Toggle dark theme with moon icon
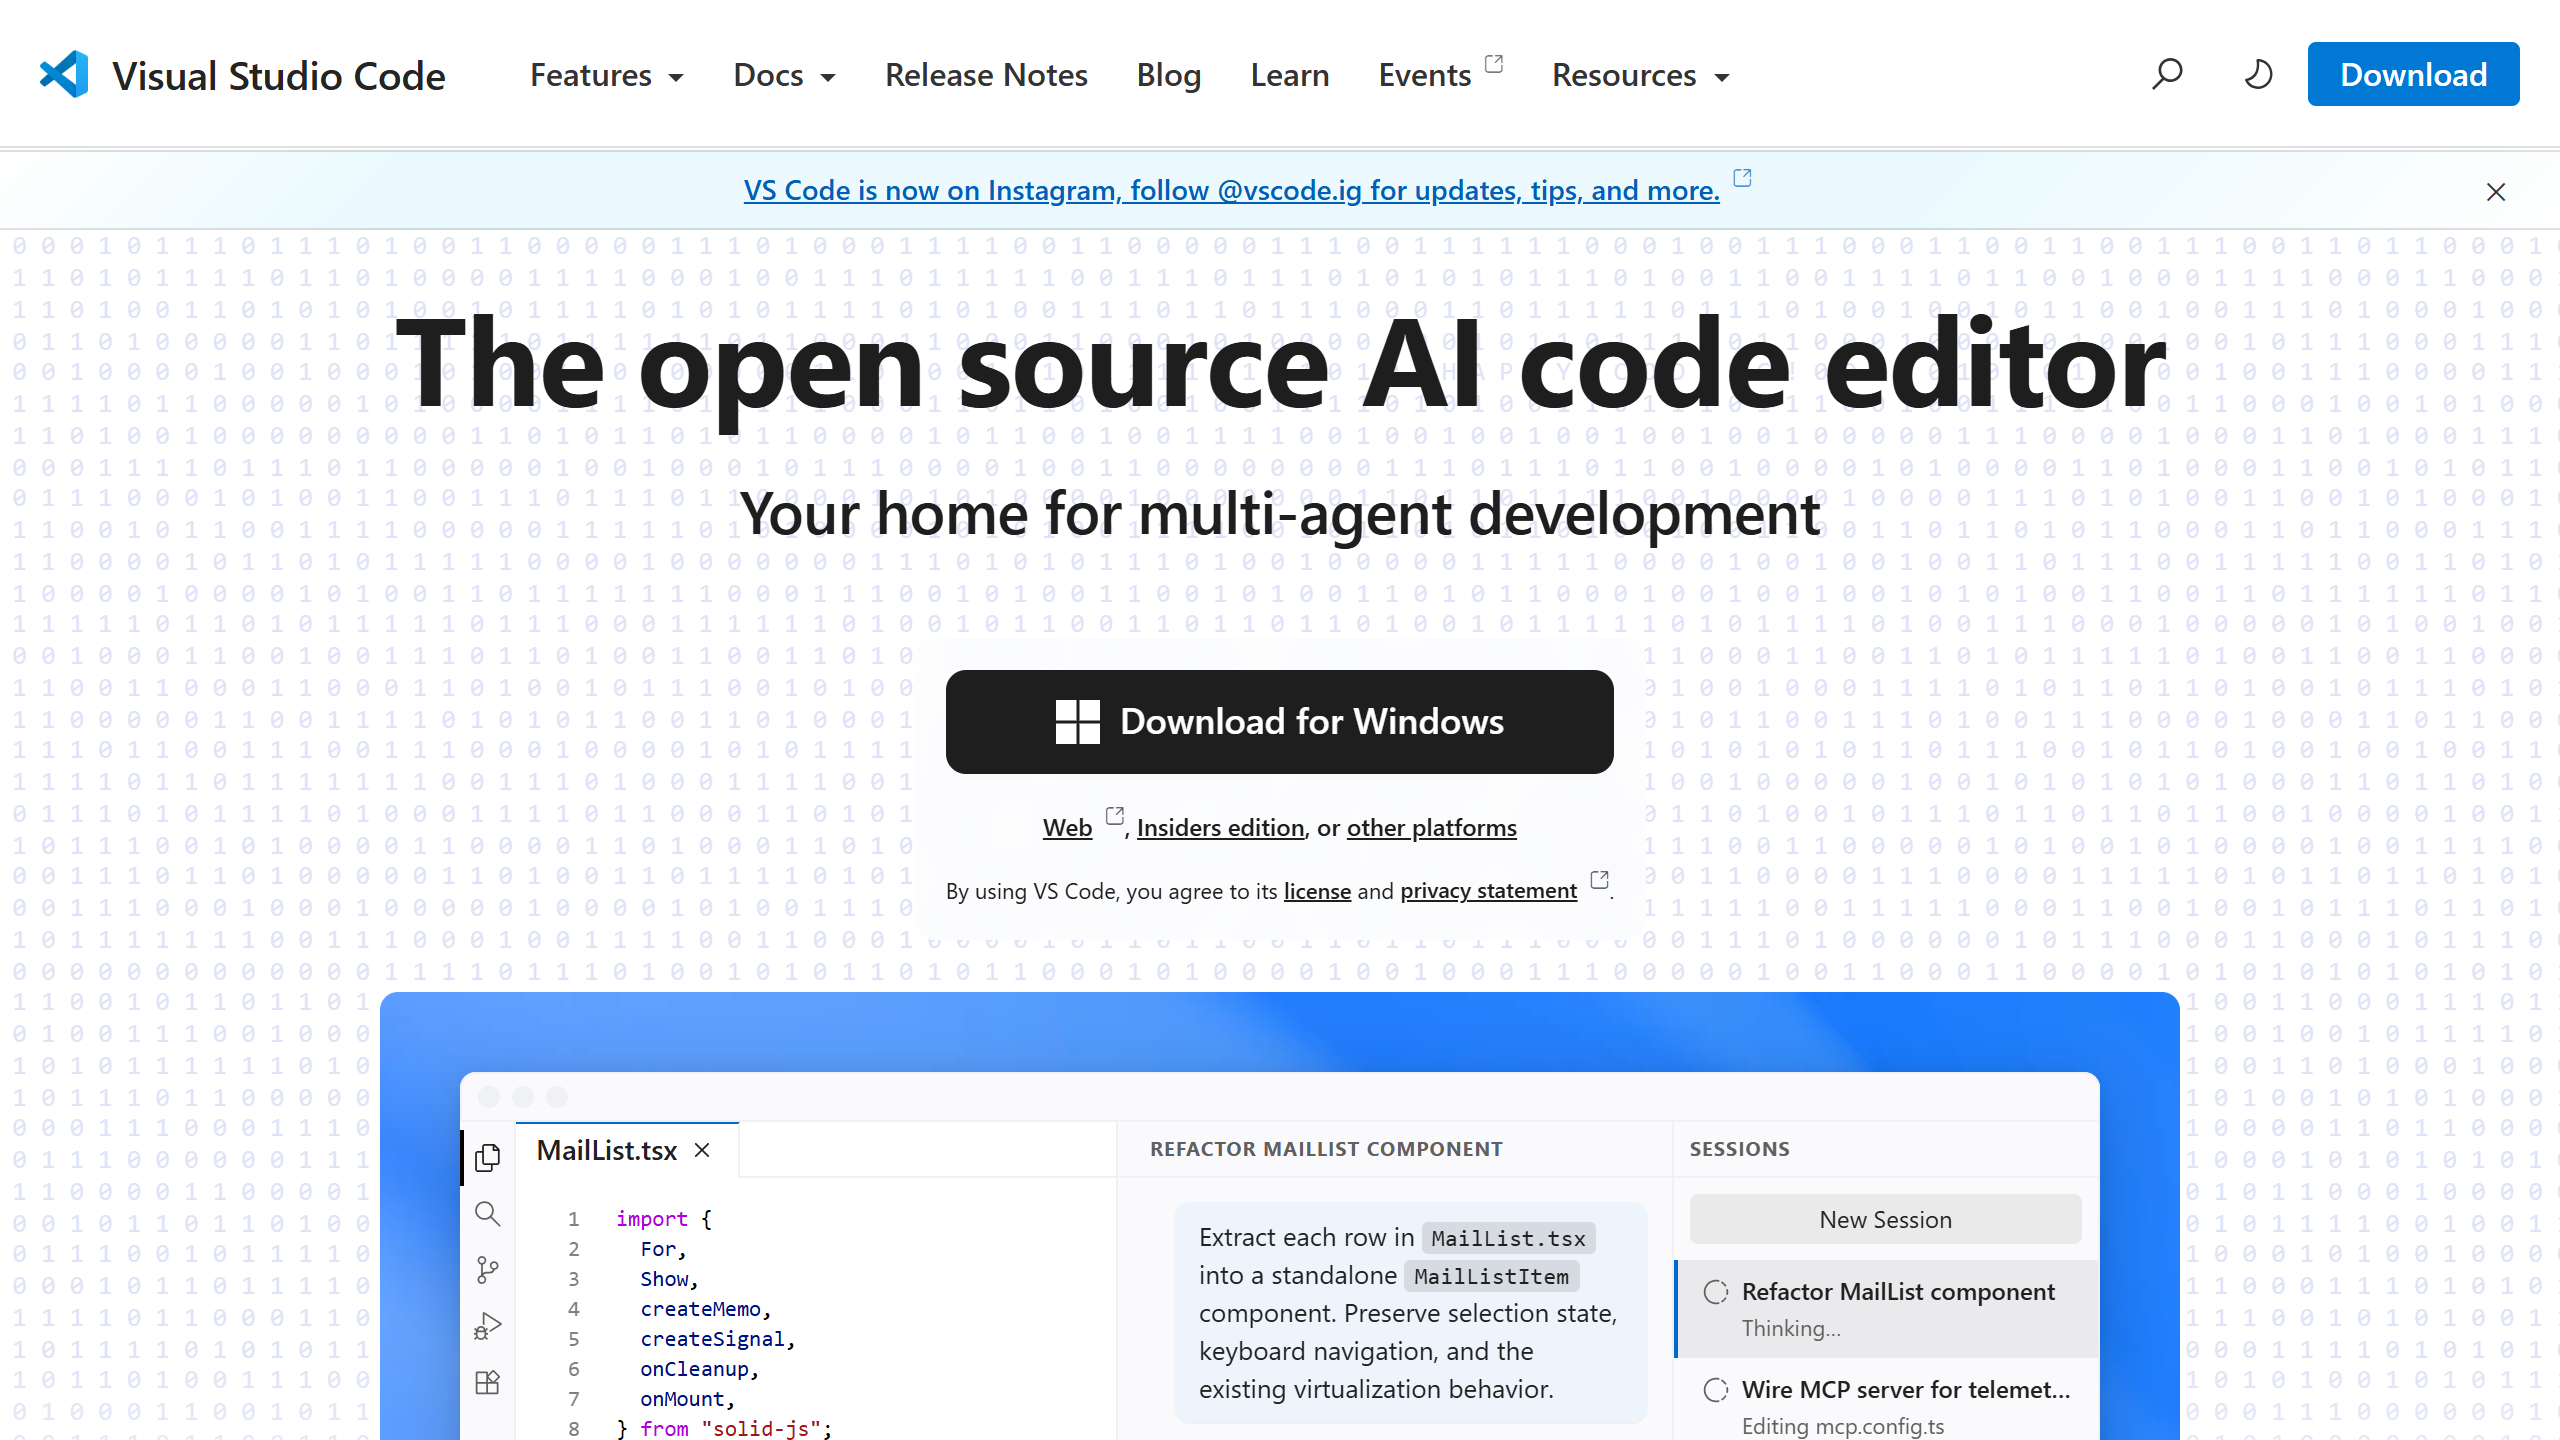 click(2258, 74)
